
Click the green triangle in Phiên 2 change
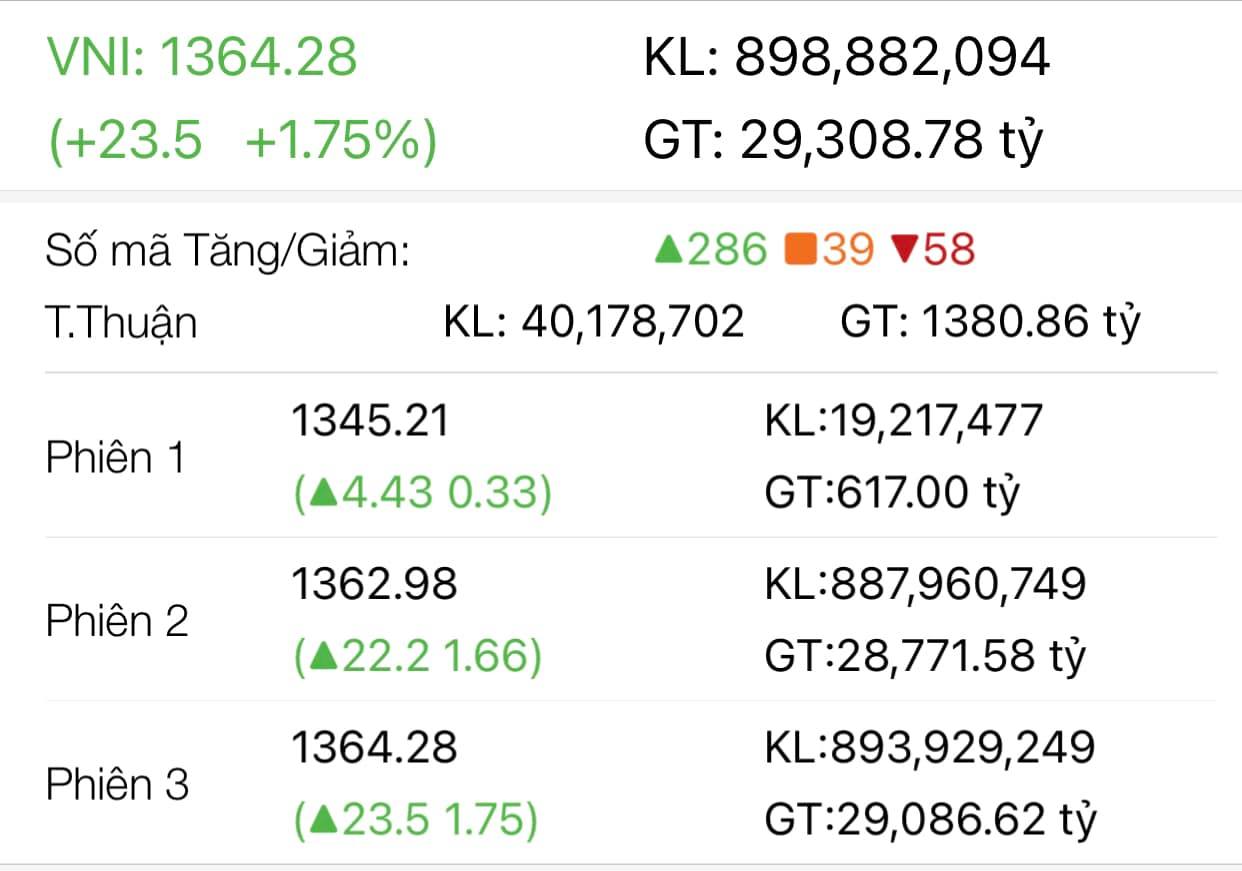coord(322,657)
